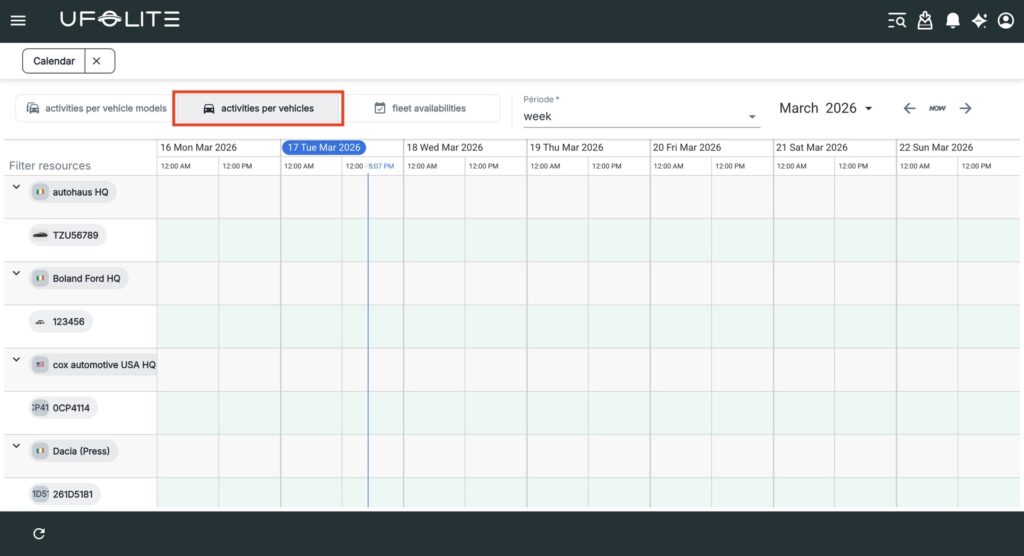Switch to fleet availabilities view
The height and width of the screenshot is (556, 1024).
point(420,108)
